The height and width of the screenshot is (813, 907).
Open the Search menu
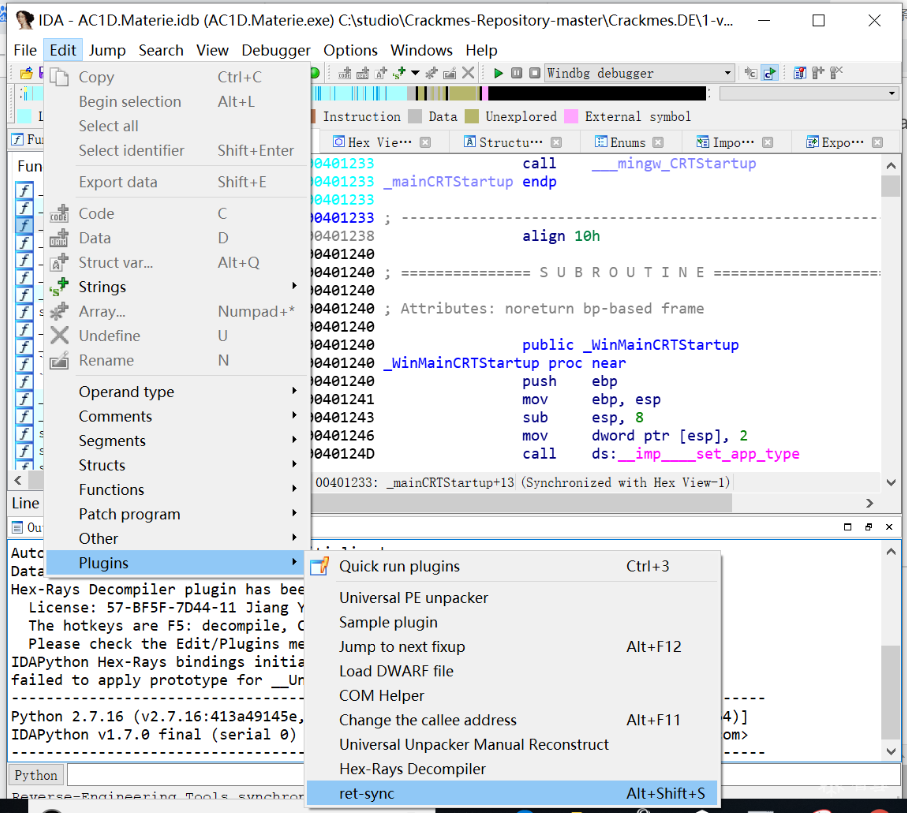161,50
